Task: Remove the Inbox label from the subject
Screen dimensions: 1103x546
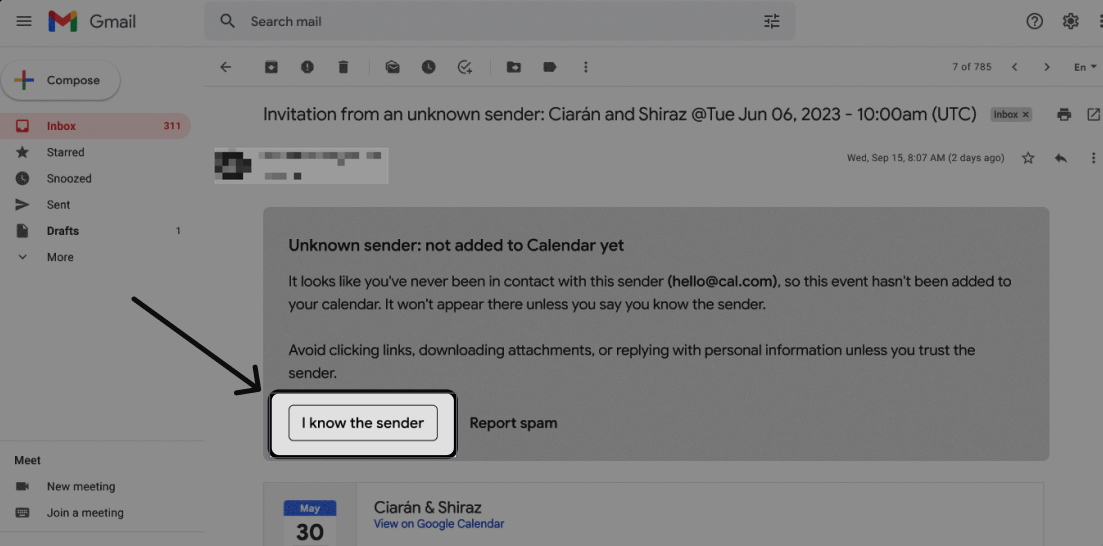Action: [1026, 114]
